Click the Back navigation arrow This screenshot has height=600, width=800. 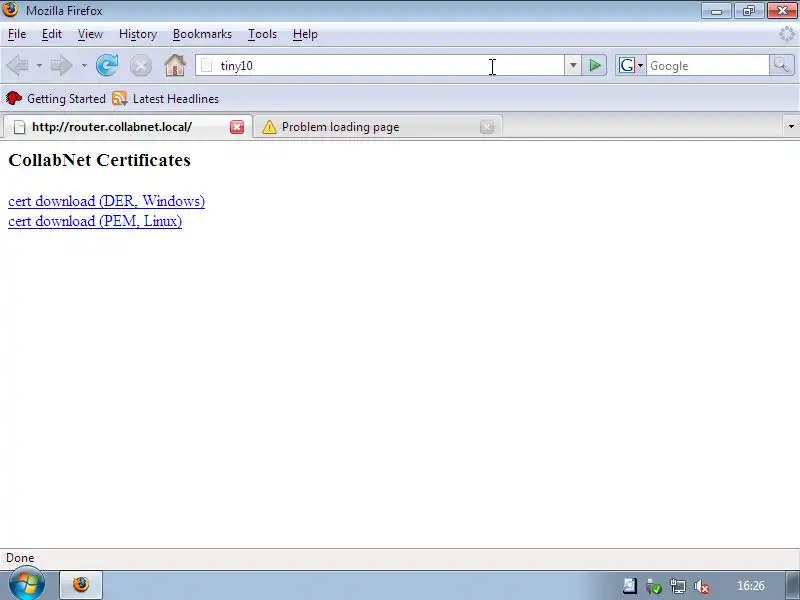point(18,65)
